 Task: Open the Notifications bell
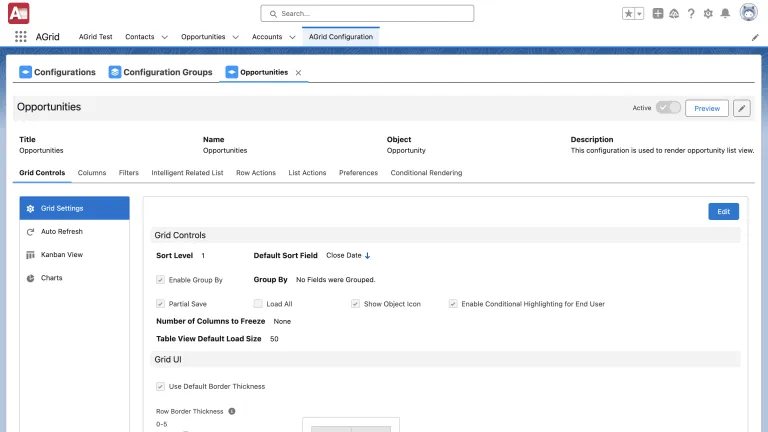click(x=725, y=14)
